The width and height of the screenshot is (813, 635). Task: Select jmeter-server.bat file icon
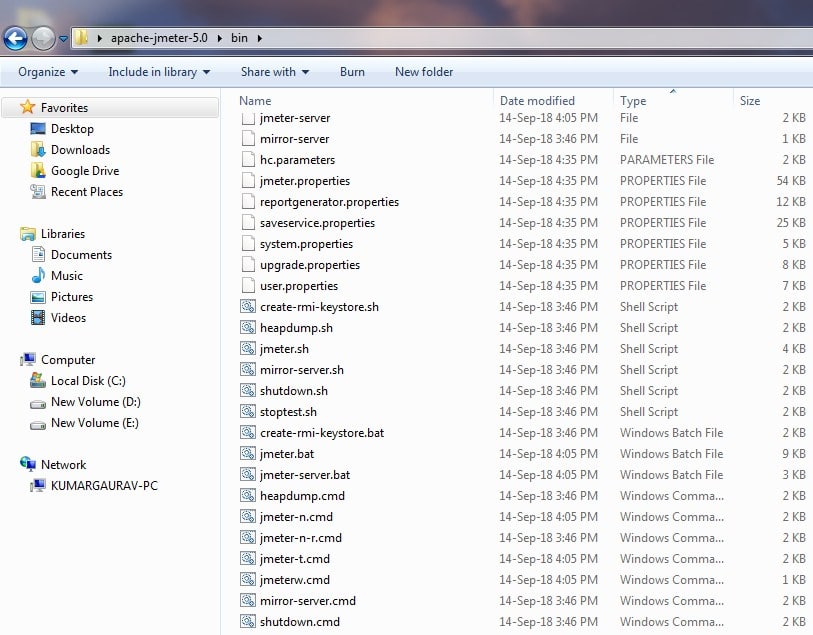click(x=248, y=474)
